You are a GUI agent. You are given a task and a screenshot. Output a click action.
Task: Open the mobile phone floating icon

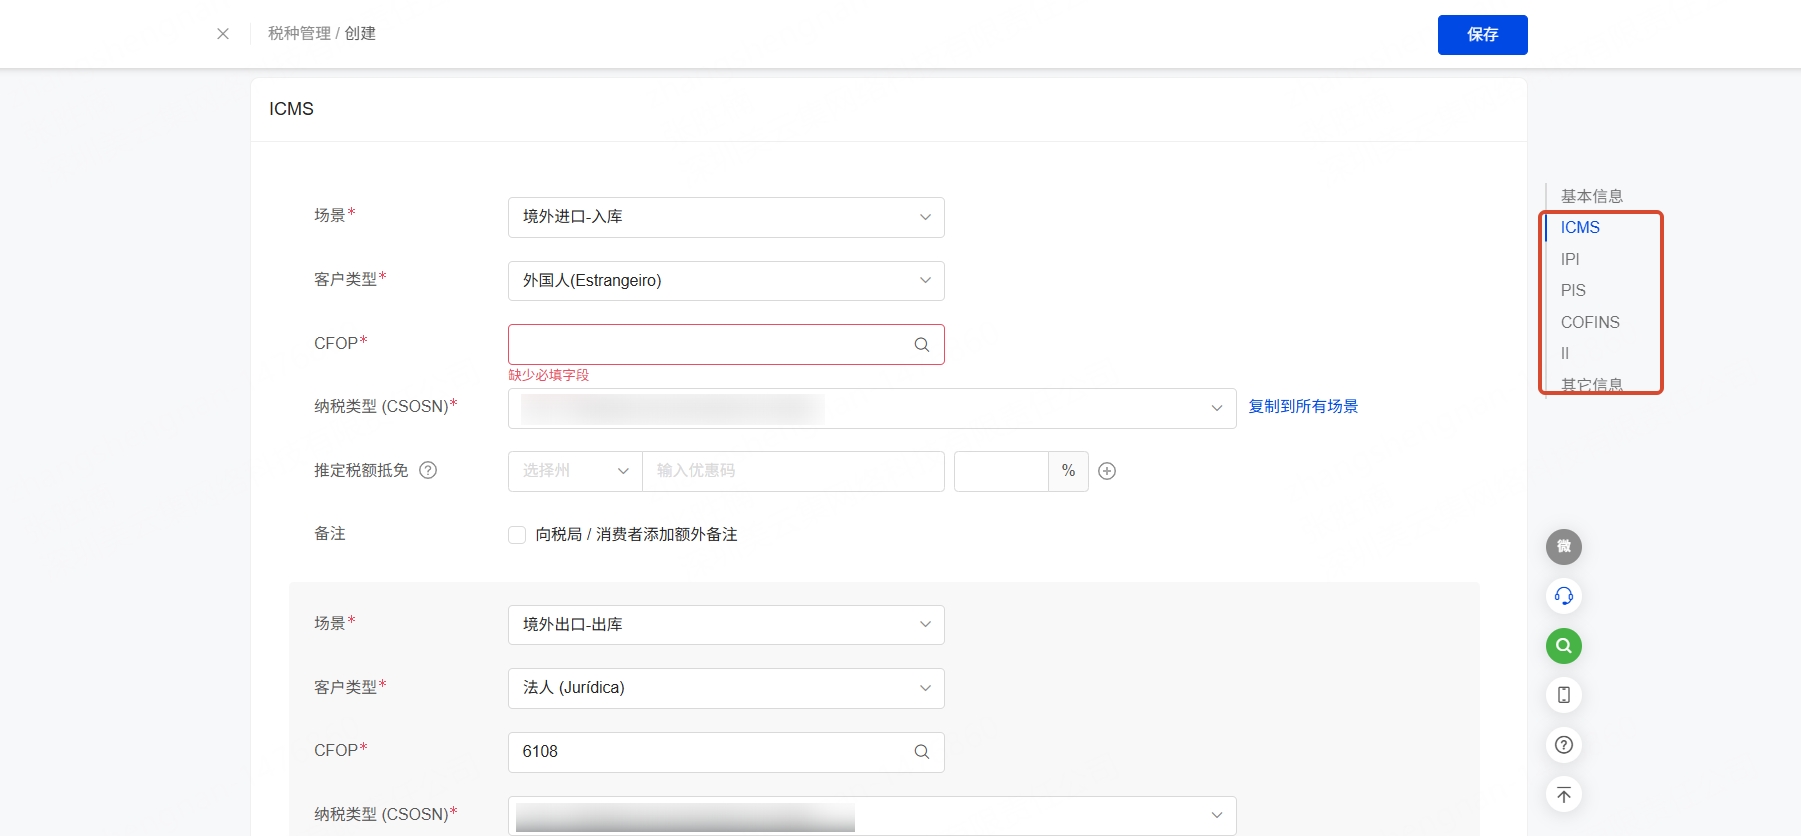(1564, 695)
